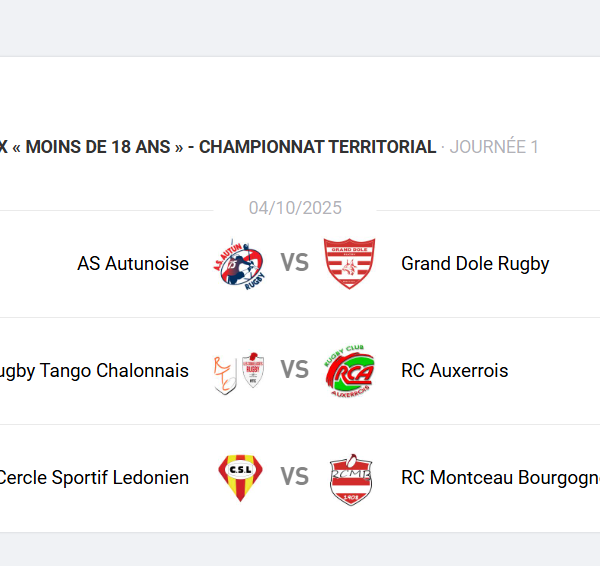The width and height of the screenshot is (600, 566).
Task: Open the AS Autunoise team name
Action: coord(133,264)
